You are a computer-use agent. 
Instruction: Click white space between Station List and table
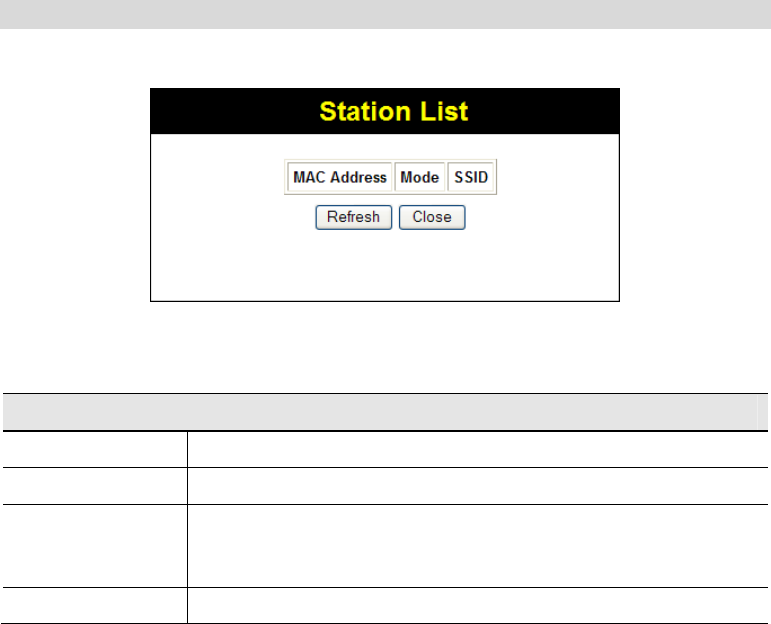coord(386,347)
